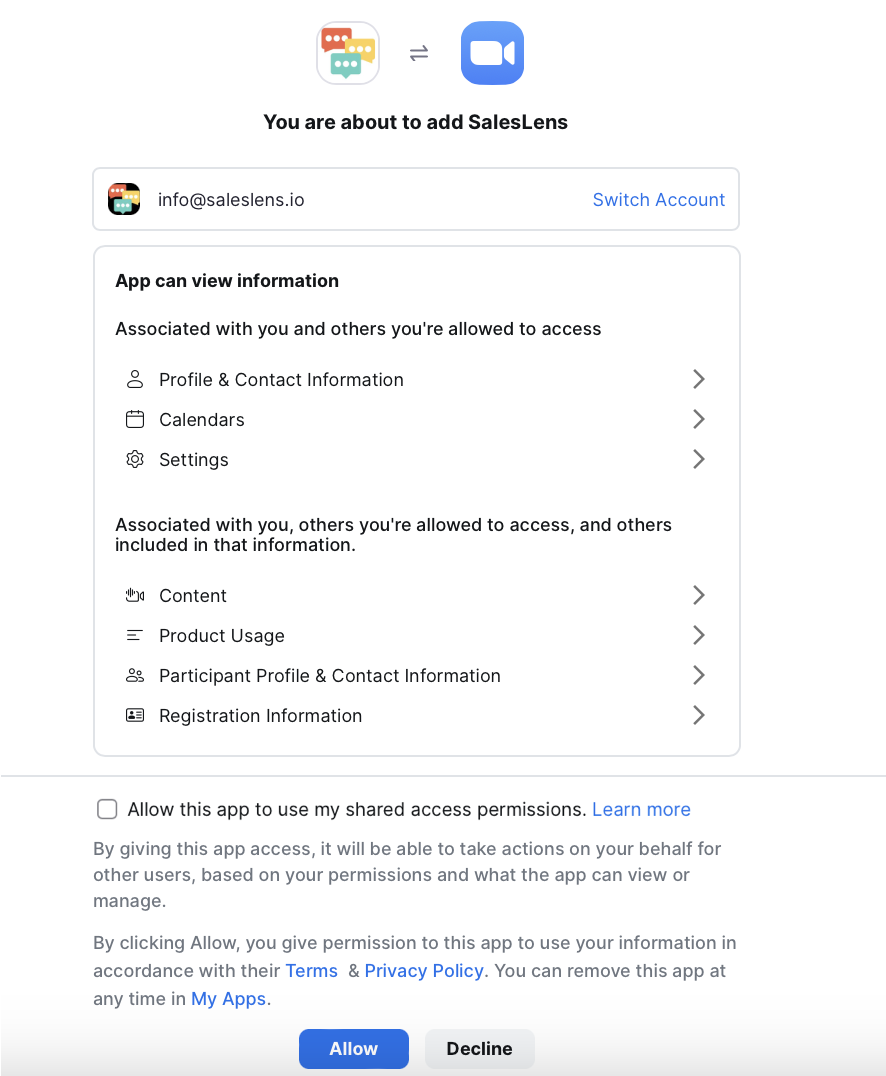
Task: Open the Learn more link
Action: [641, 810]
